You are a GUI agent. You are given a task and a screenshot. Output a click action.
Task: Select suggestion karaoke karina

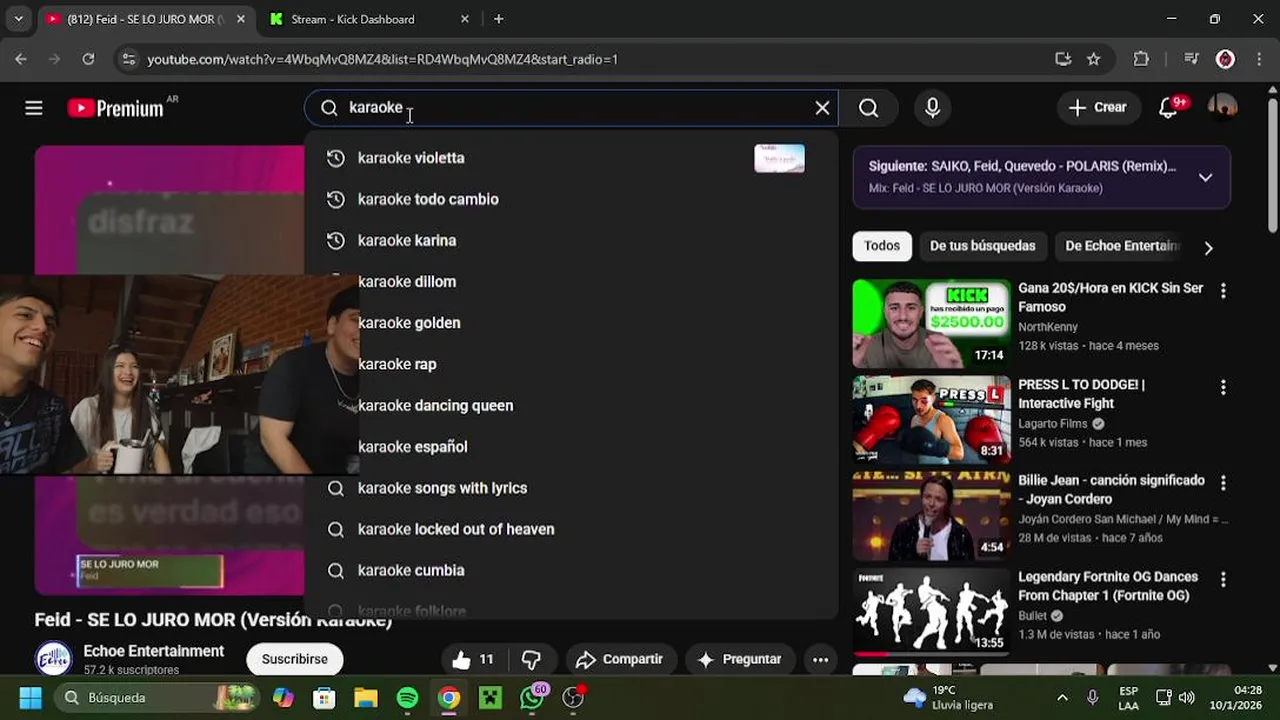click(x=570, y=240)
